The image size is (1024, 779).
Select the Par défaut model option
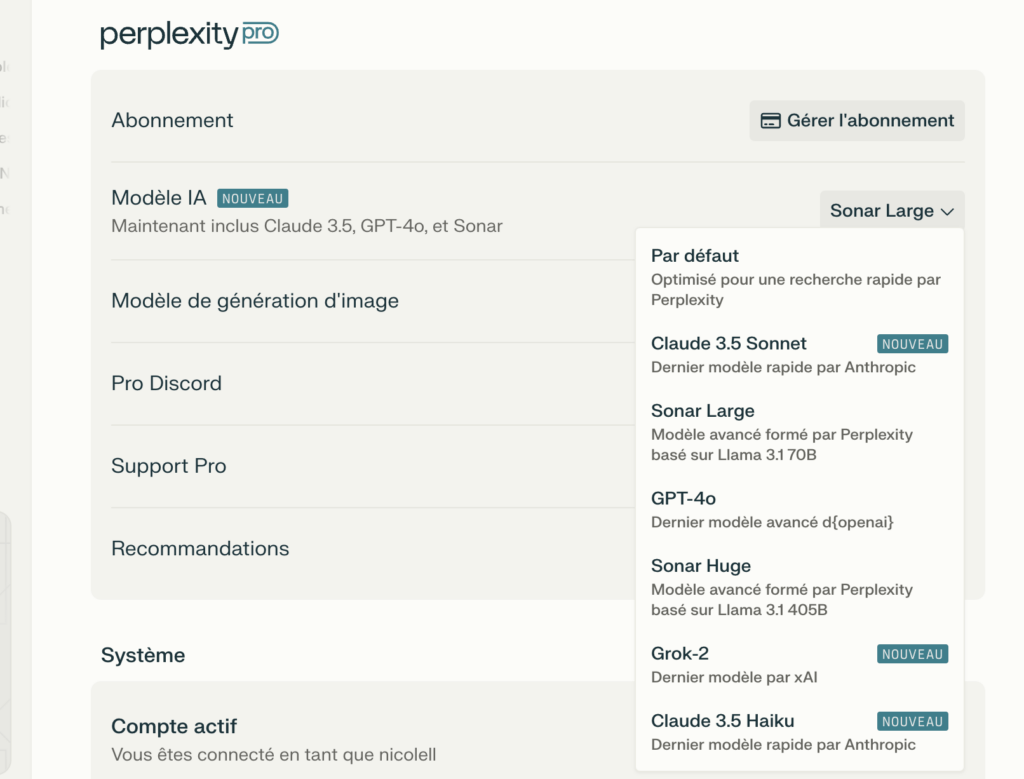click(799, 277)
